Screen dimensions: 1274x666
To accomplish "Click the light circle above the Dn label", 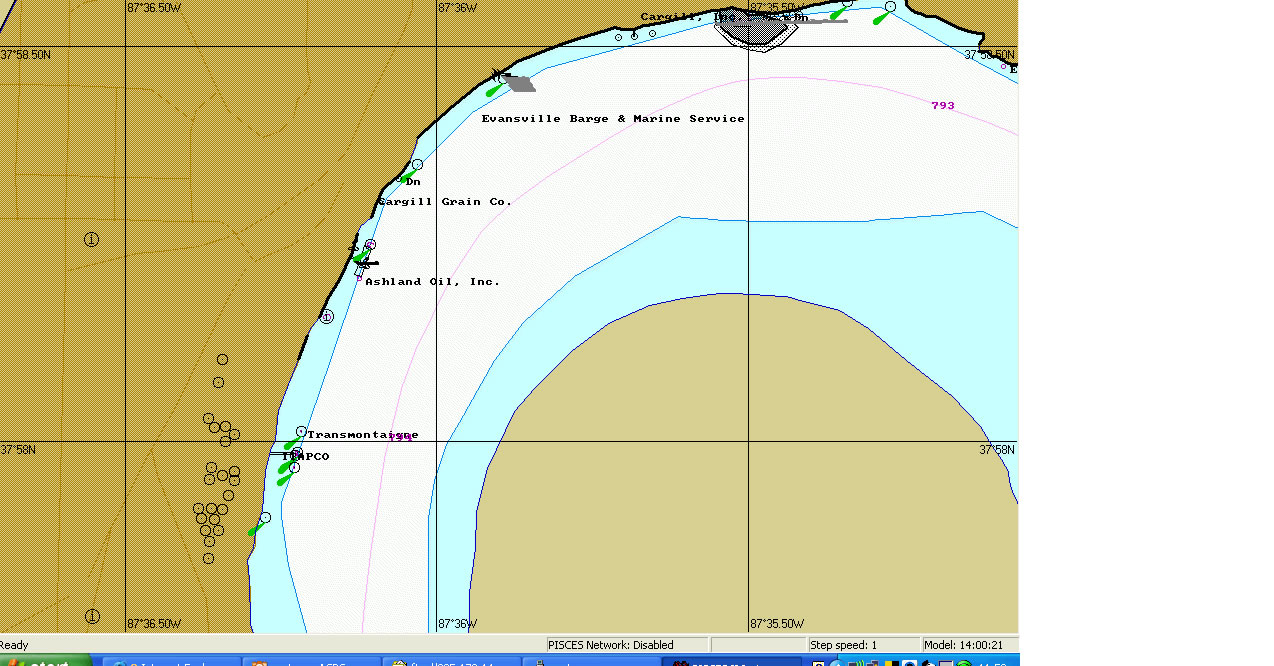I will [x=417, y=164].
